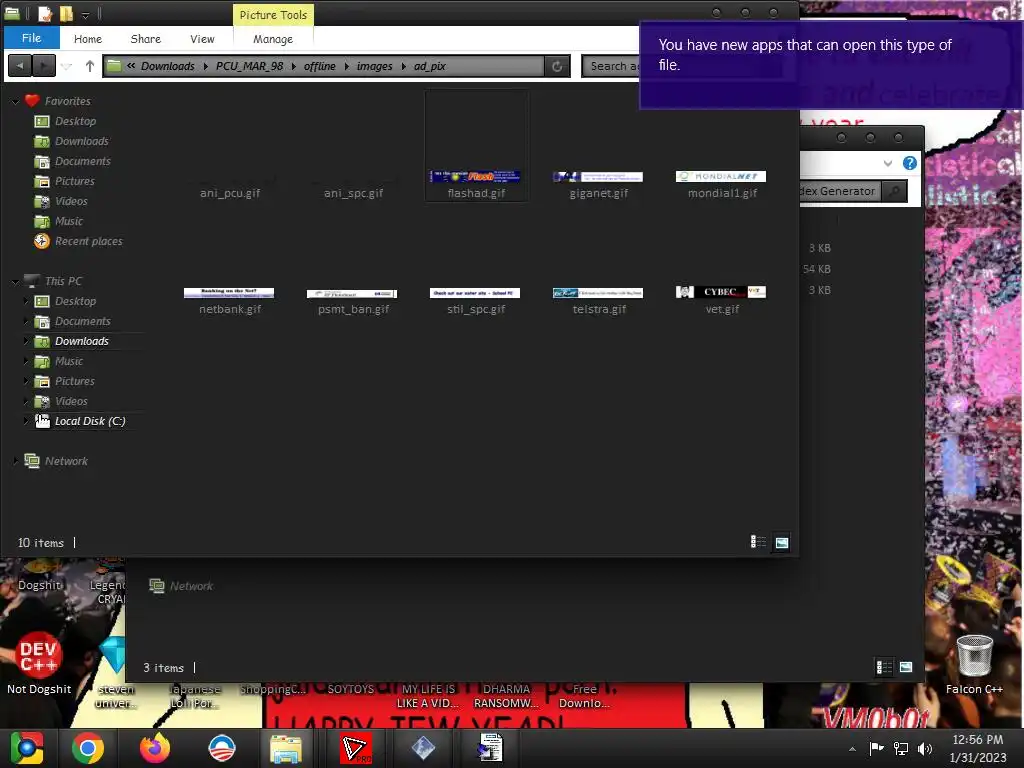
Task: Open Downloads under Favorites
Action: (x=81, y=141)
